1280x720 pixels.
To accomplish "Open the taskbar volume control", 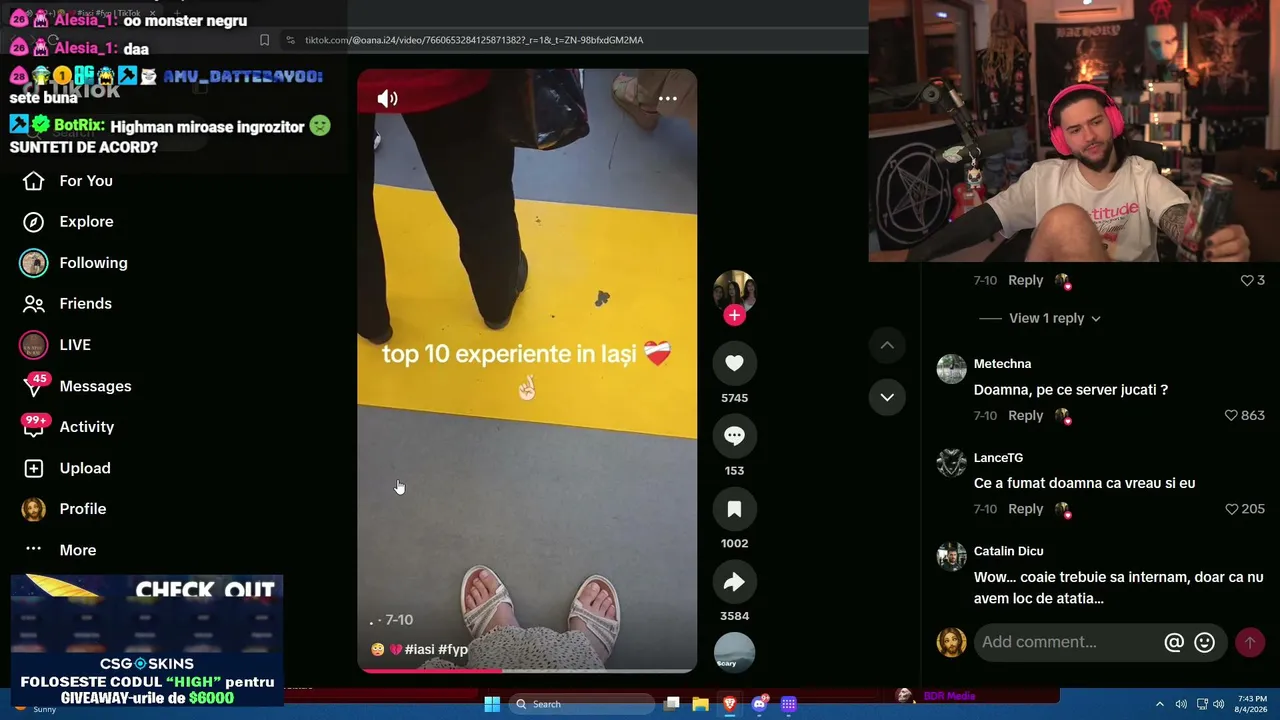I will [x=1218, y=704].
